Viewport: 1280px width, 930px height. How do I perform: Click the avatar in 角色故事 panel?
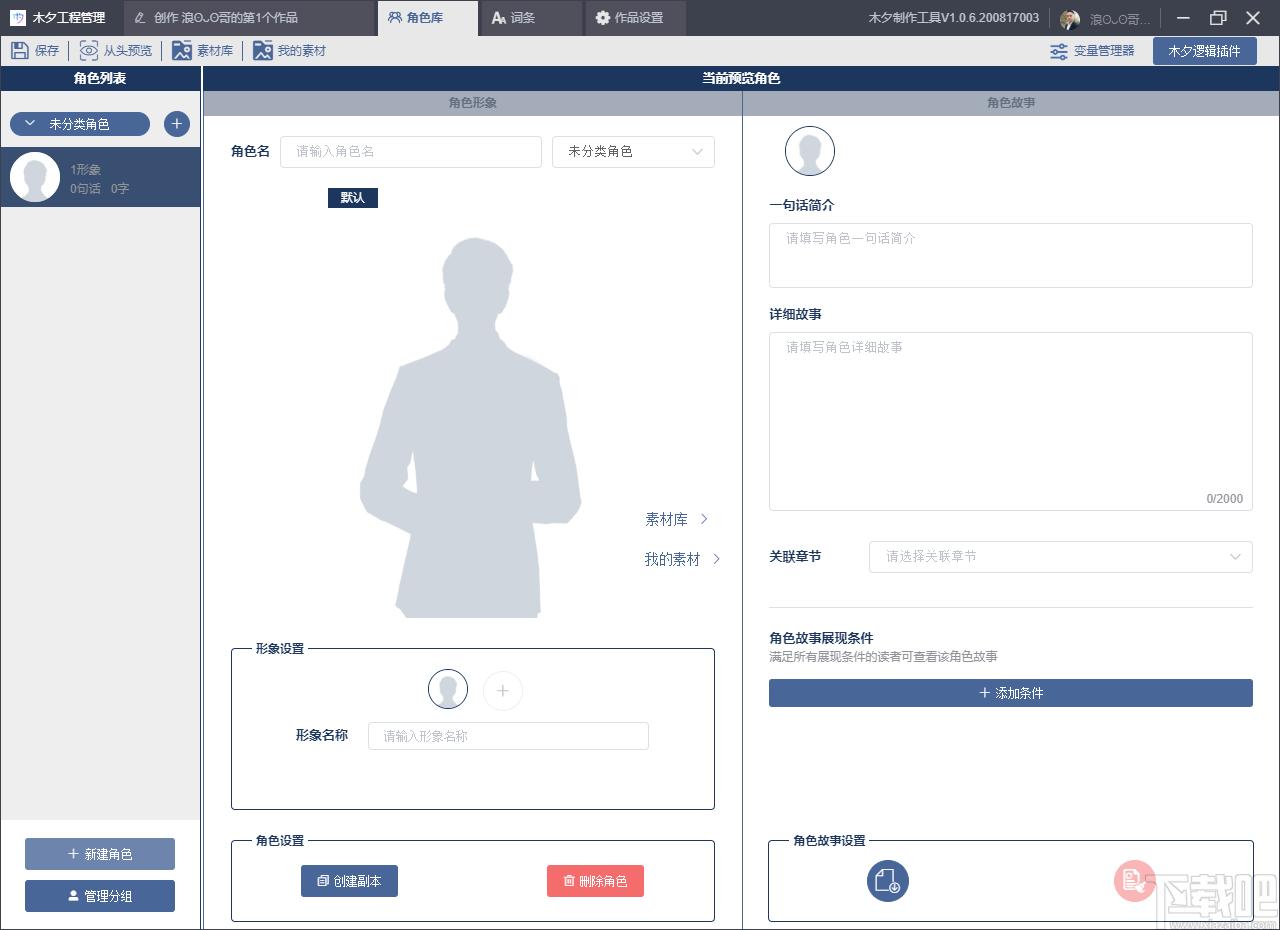click(x=810, y=152)
